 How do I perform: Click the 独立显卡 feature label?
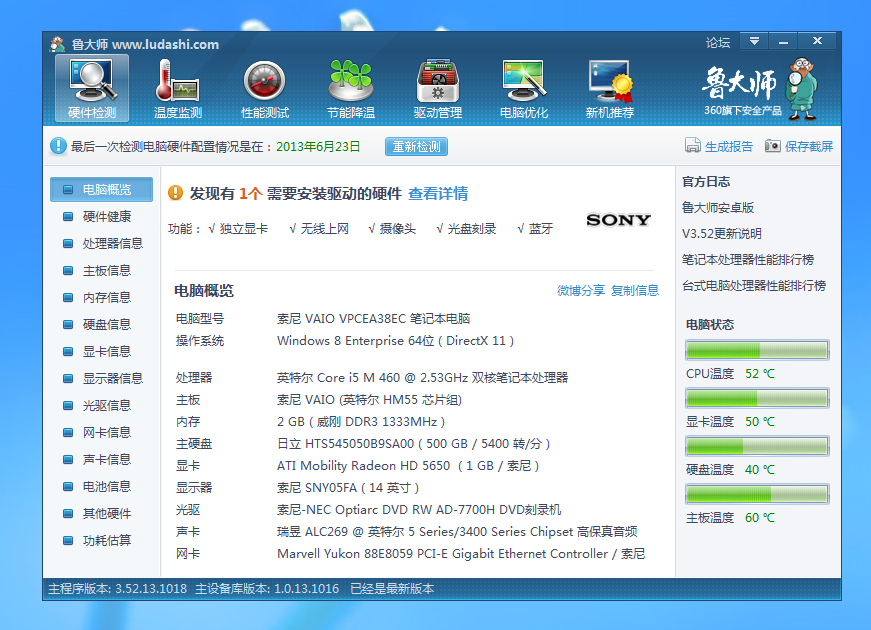(x=243, y=229)
